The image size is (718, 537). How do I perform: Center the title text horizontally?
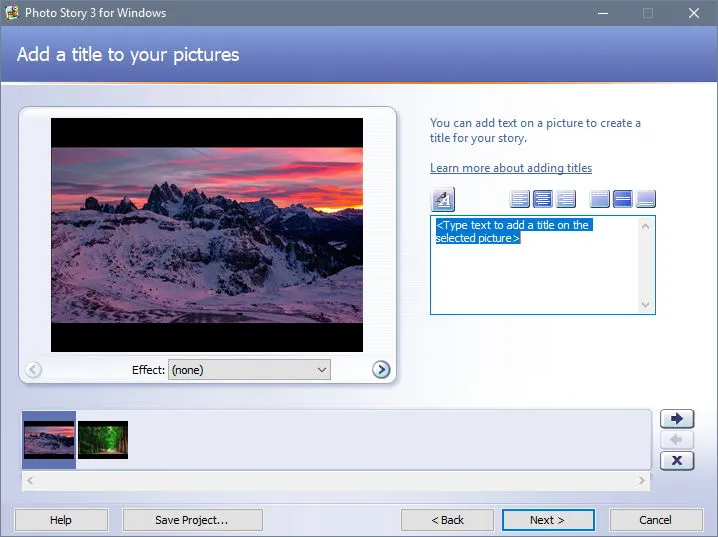pos(543,199)
